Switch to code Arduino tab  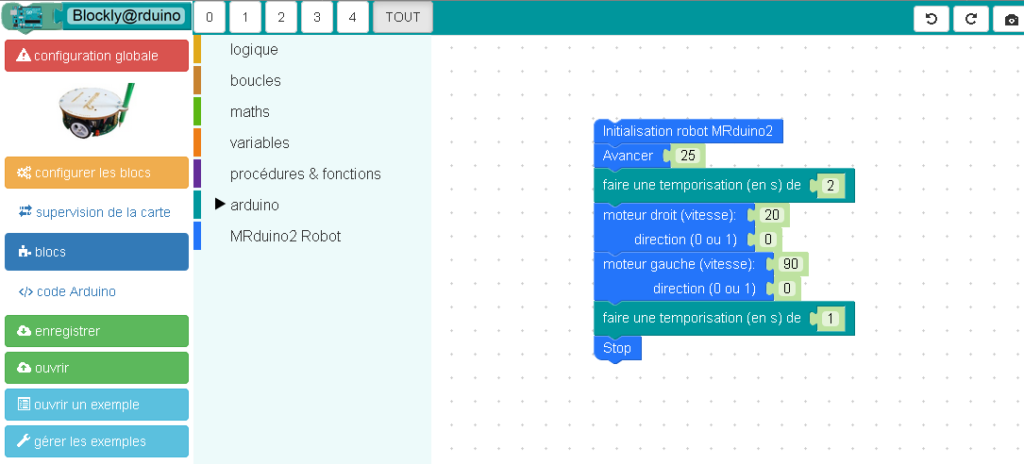pyautogui.click(x=96, y=292)
